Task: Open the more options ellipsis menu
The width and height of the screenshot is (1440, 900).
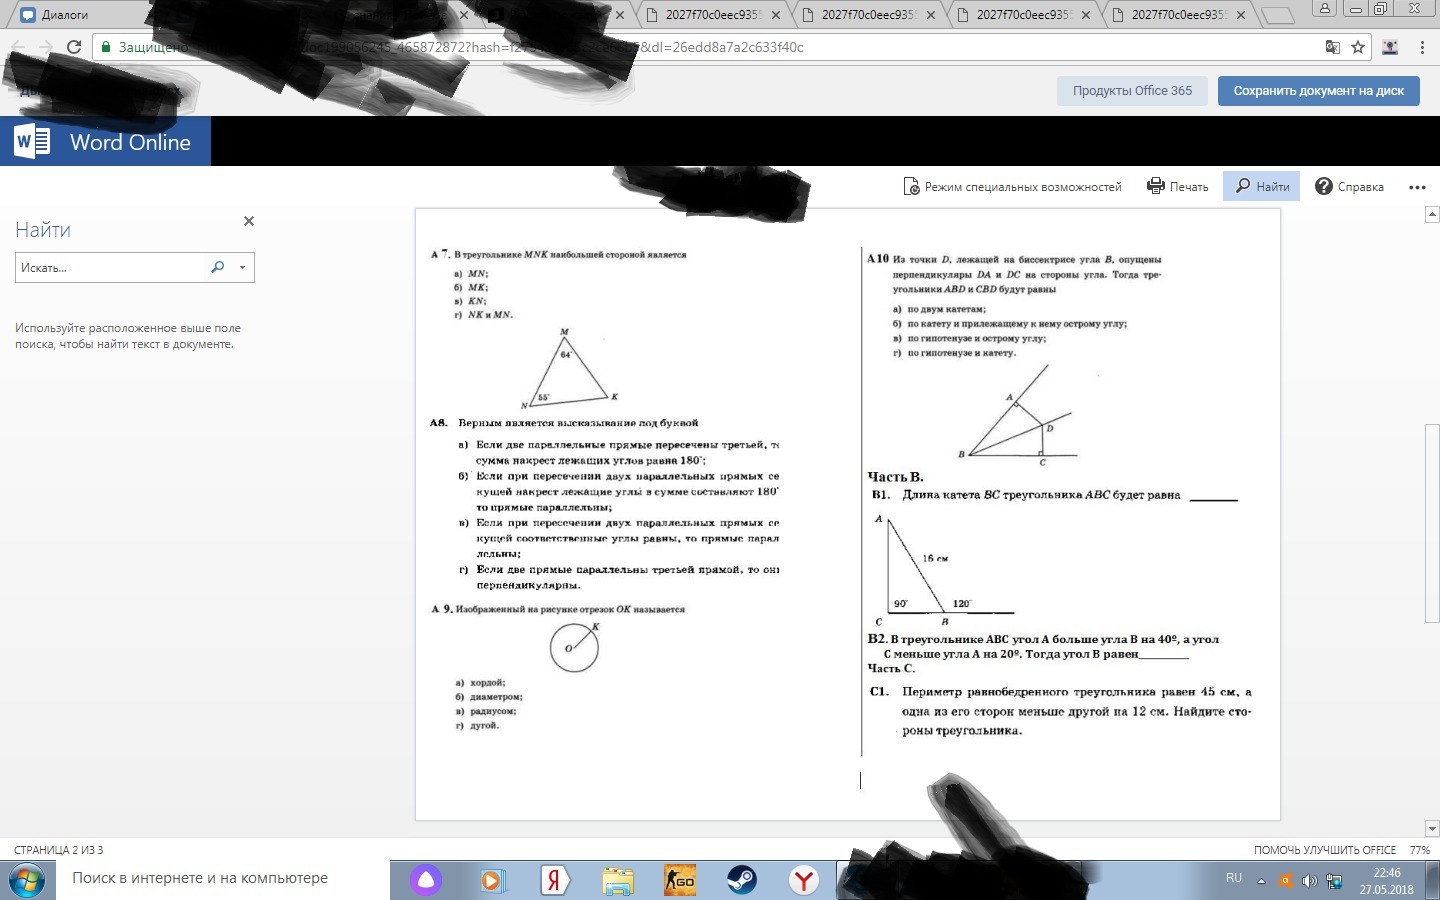Action: [1417, 187]
